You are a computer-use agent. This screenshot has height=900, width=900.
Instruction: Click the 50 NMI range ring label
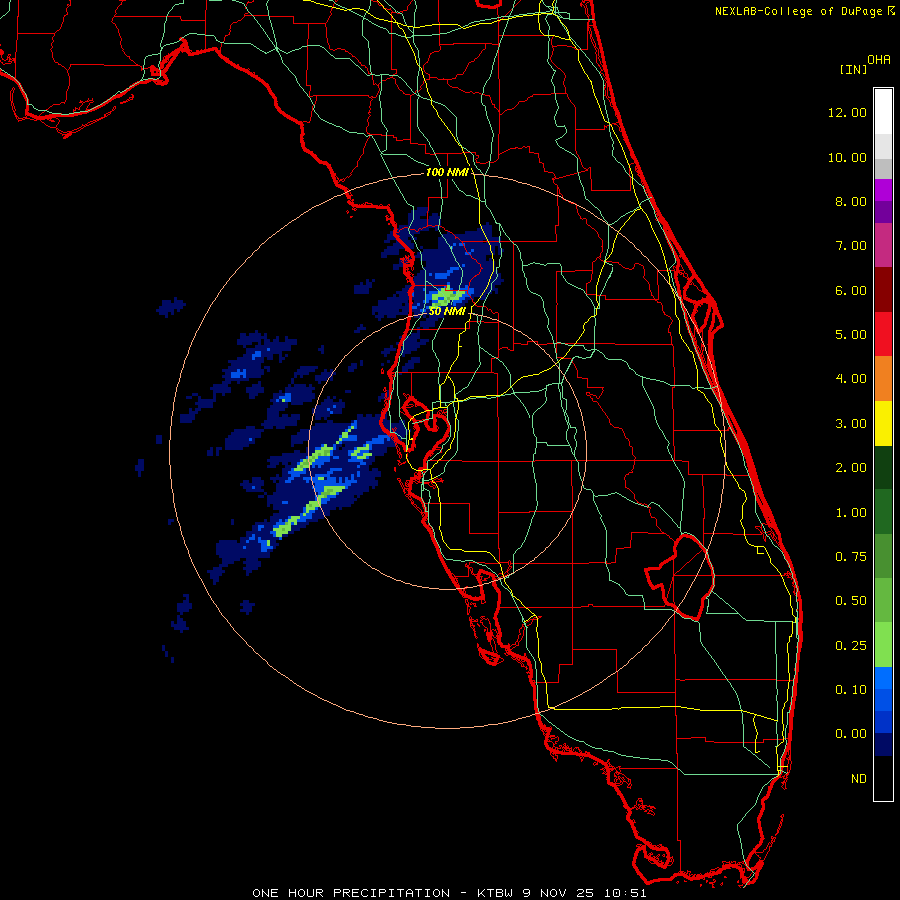tap(447, 311)
